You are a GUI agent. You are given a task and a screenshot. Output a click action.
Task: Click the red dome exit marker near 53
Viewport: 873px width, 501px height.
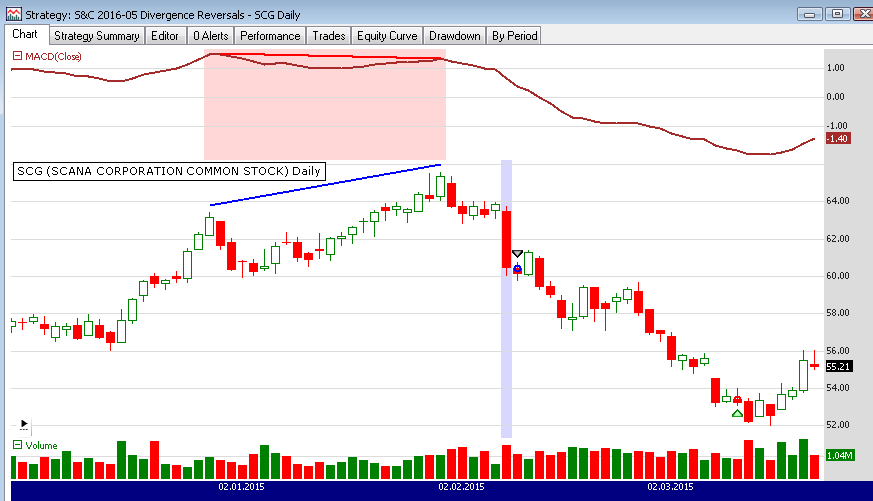click(737, 400)
